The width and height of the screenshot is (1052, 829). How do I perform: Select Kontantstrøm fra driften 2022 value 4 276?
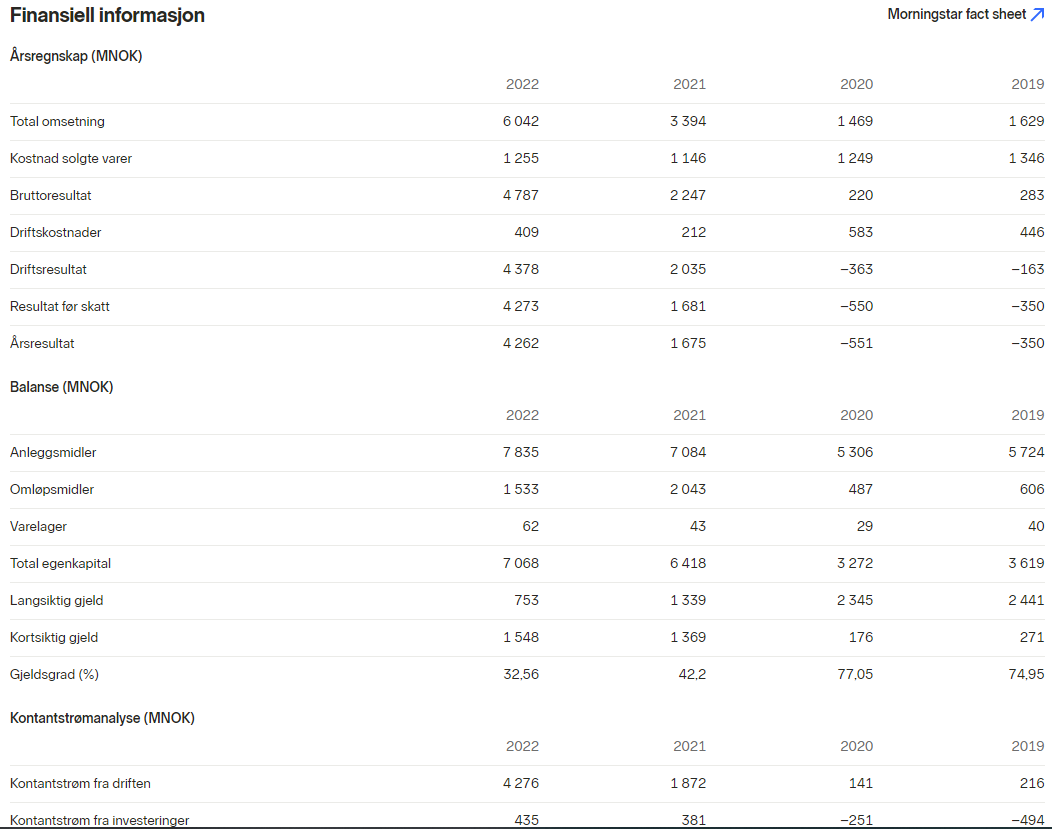[521, 783]
